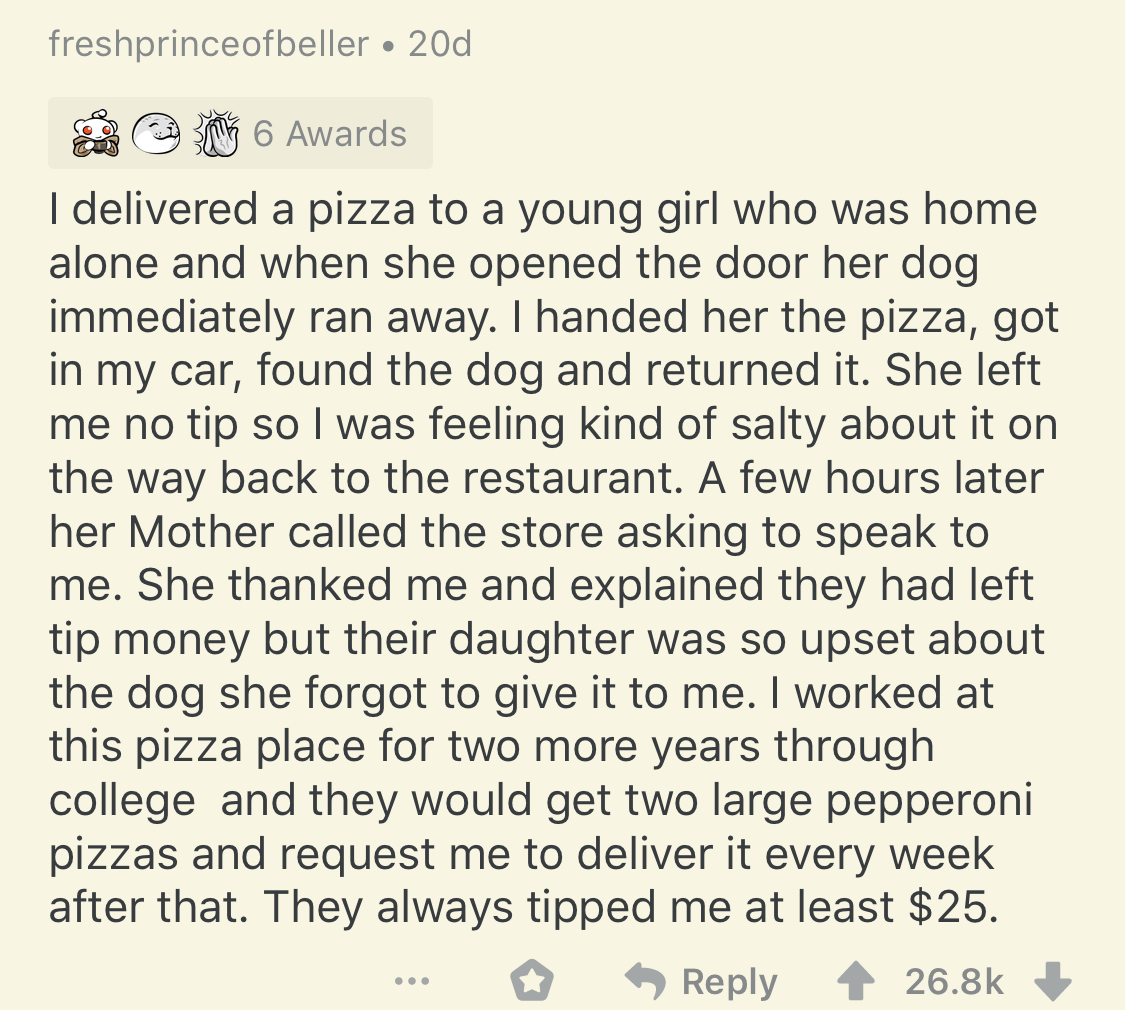
Task: Open freshprinceofbeller's user profile
Action: [208, 45]
